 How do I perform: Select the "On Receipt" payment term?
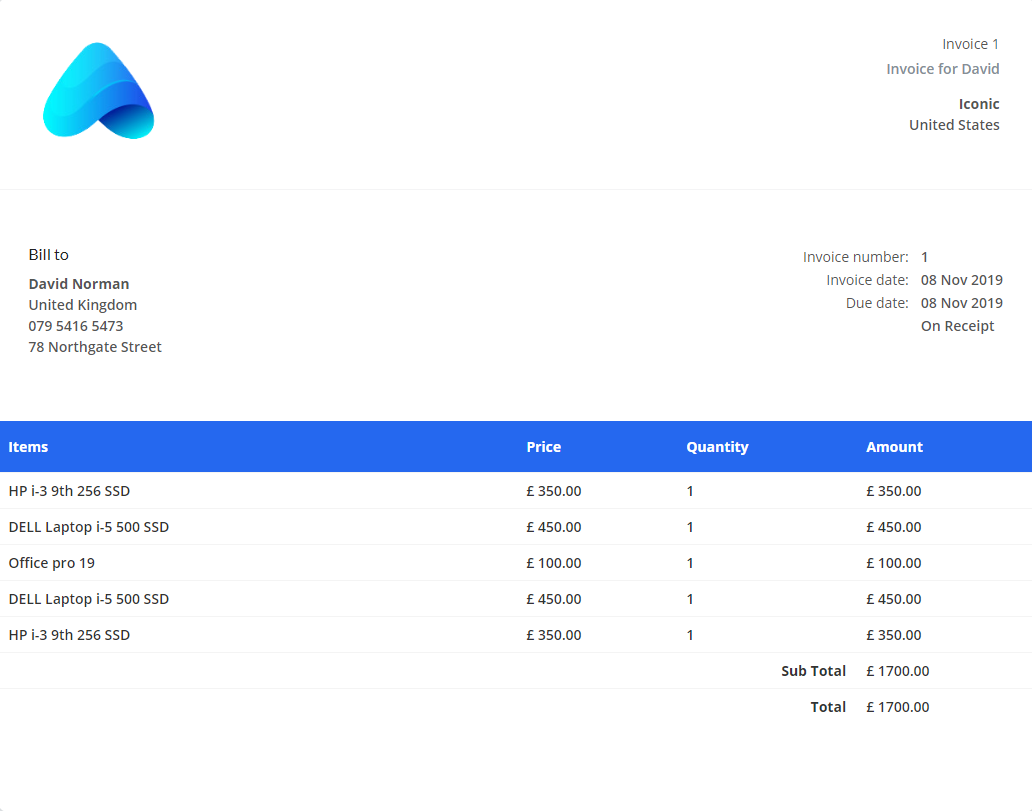957,326
